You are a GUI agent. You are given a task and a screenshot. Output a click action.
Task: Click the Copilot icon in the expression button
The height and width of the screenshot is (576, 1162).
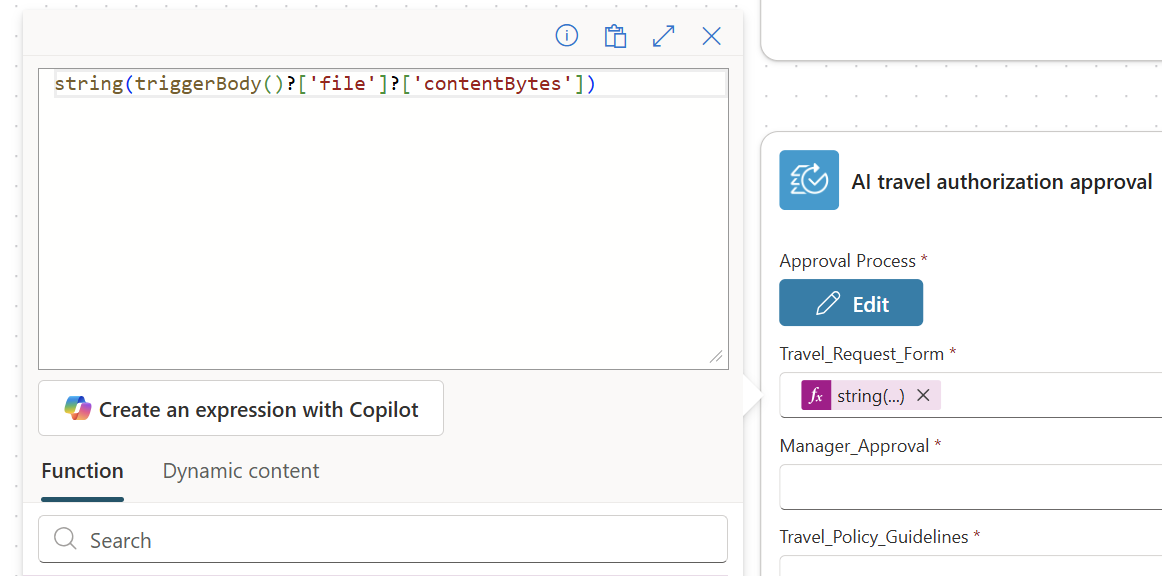pos(73,407)
